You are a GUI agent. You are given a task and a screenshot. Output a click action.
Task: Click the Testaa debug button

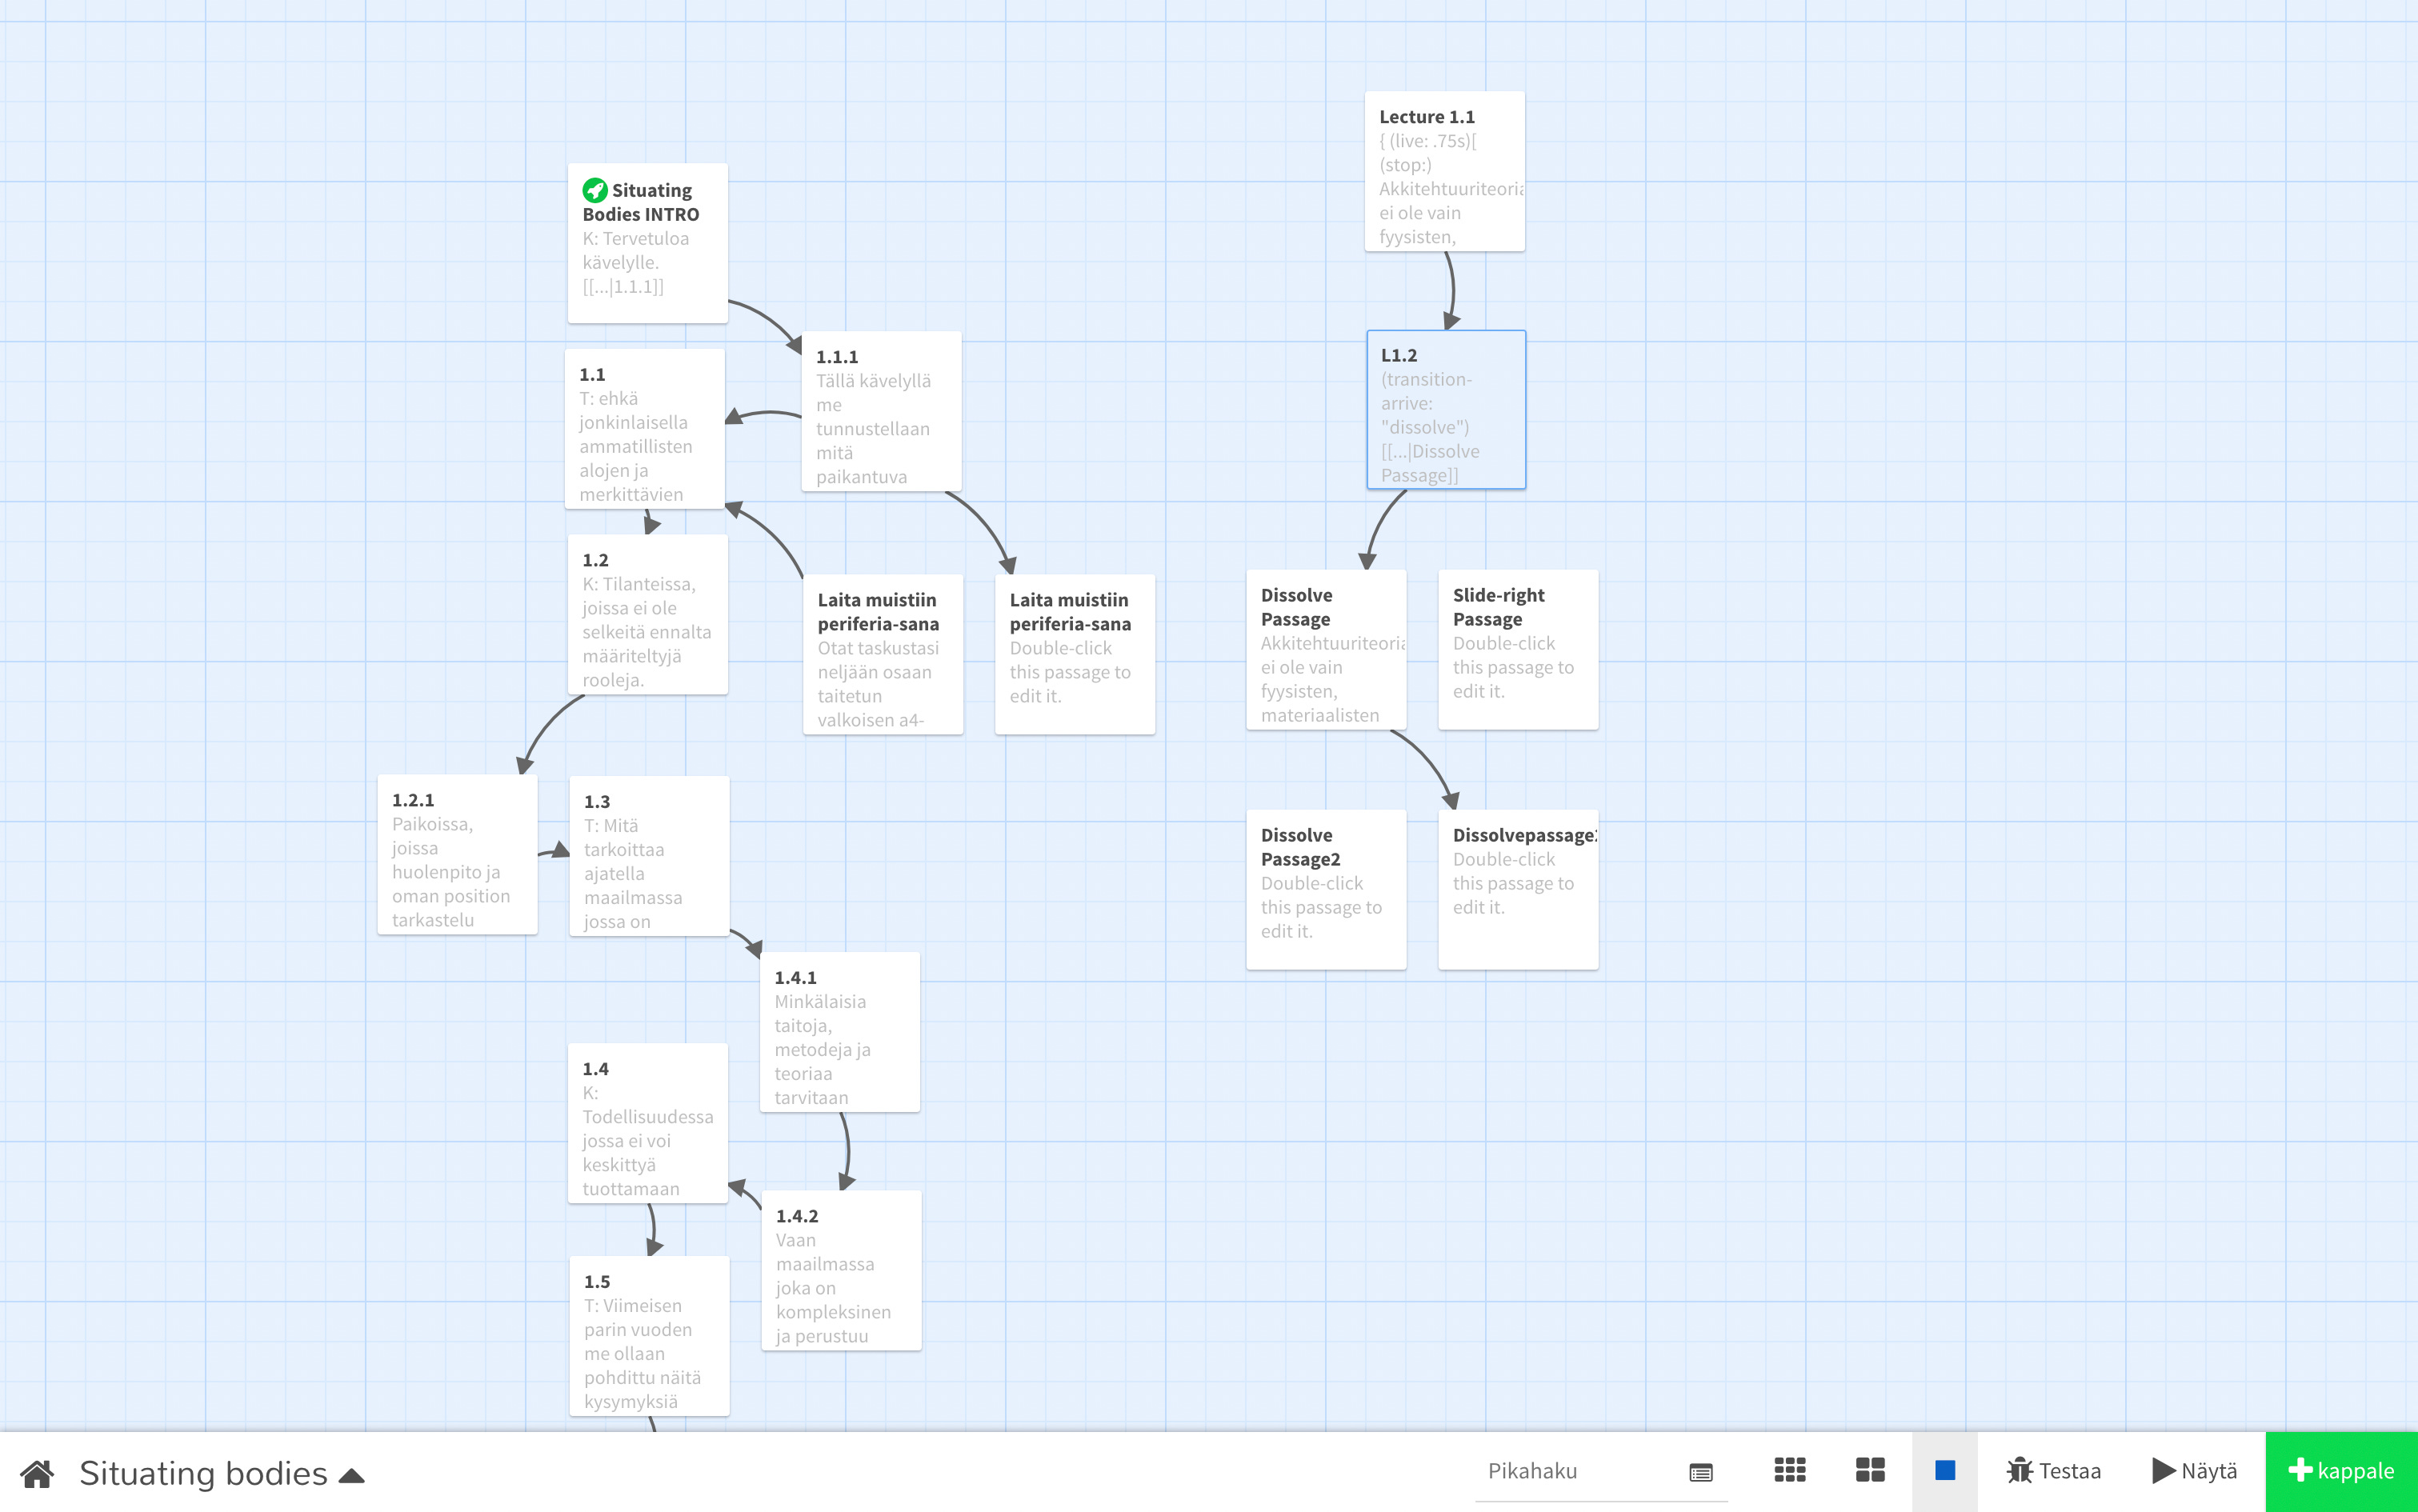point(2053,1471)
